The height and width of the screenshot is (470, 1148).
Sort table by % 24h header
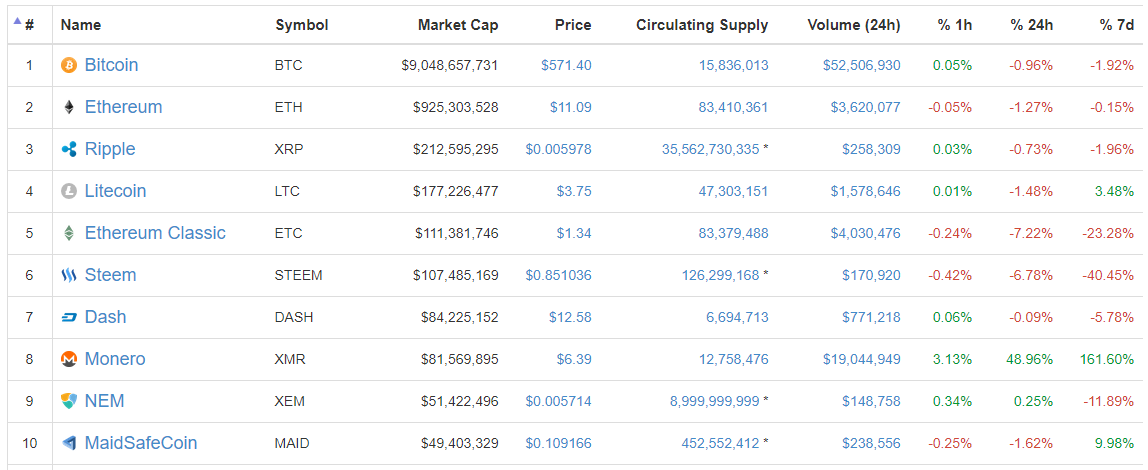coord(1032,25)
